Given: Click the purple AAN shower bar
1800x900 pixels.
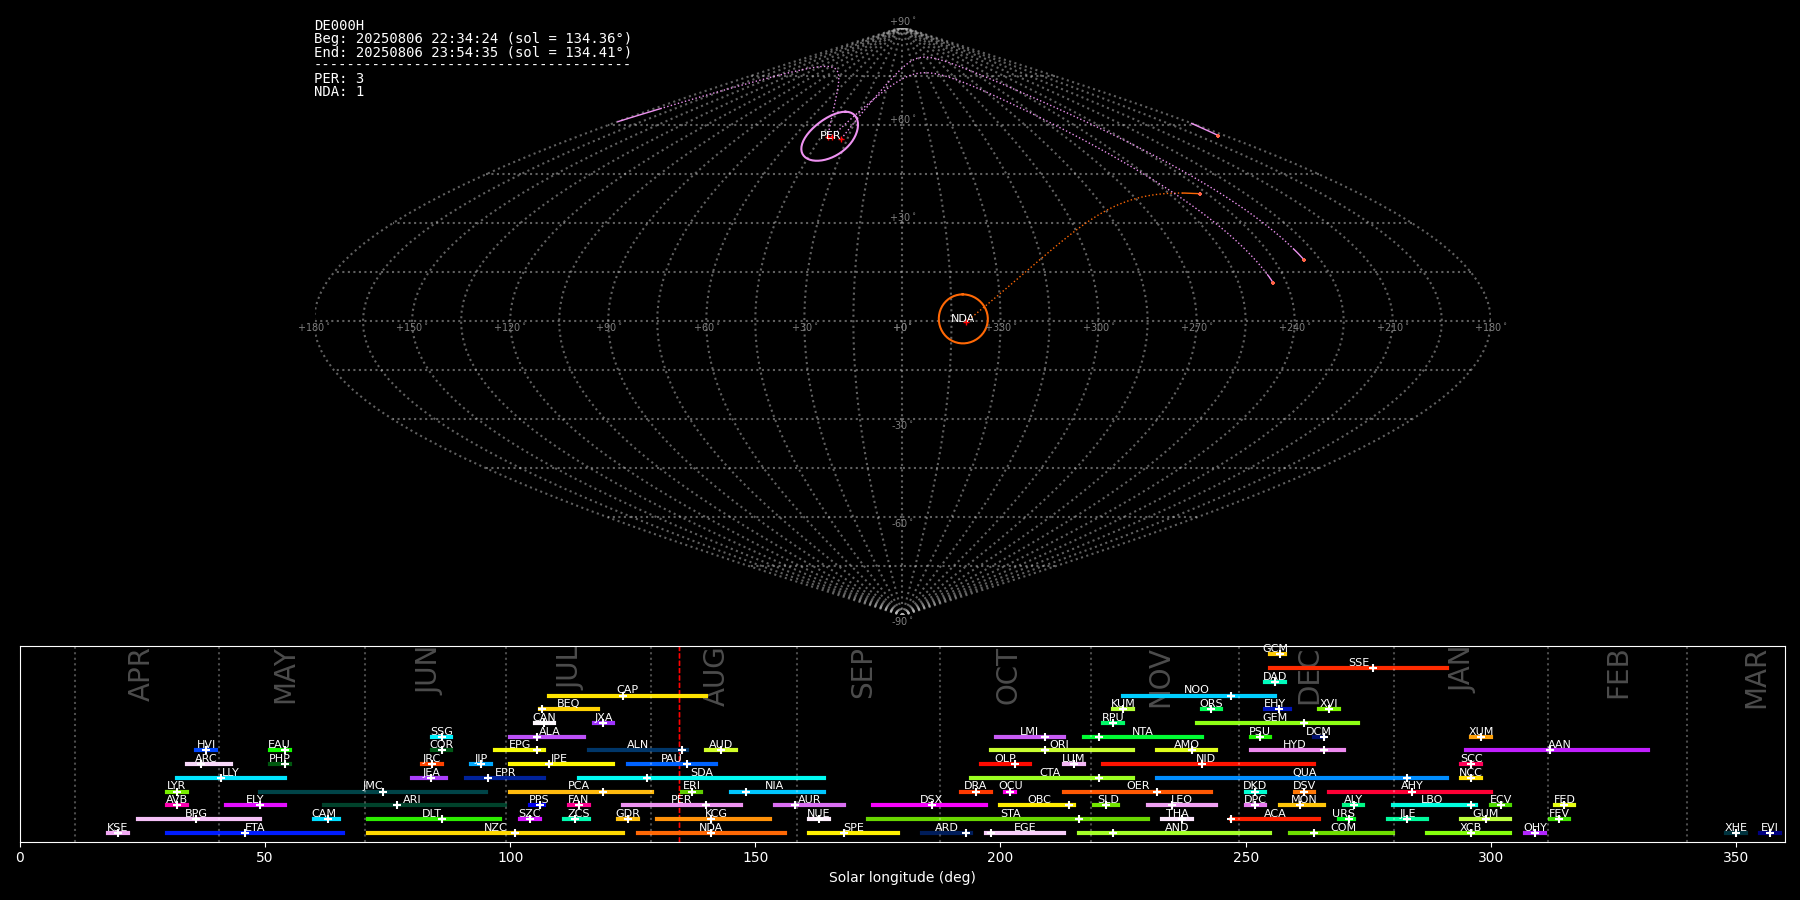Looking at the screenshot, I should (1557, 750).
